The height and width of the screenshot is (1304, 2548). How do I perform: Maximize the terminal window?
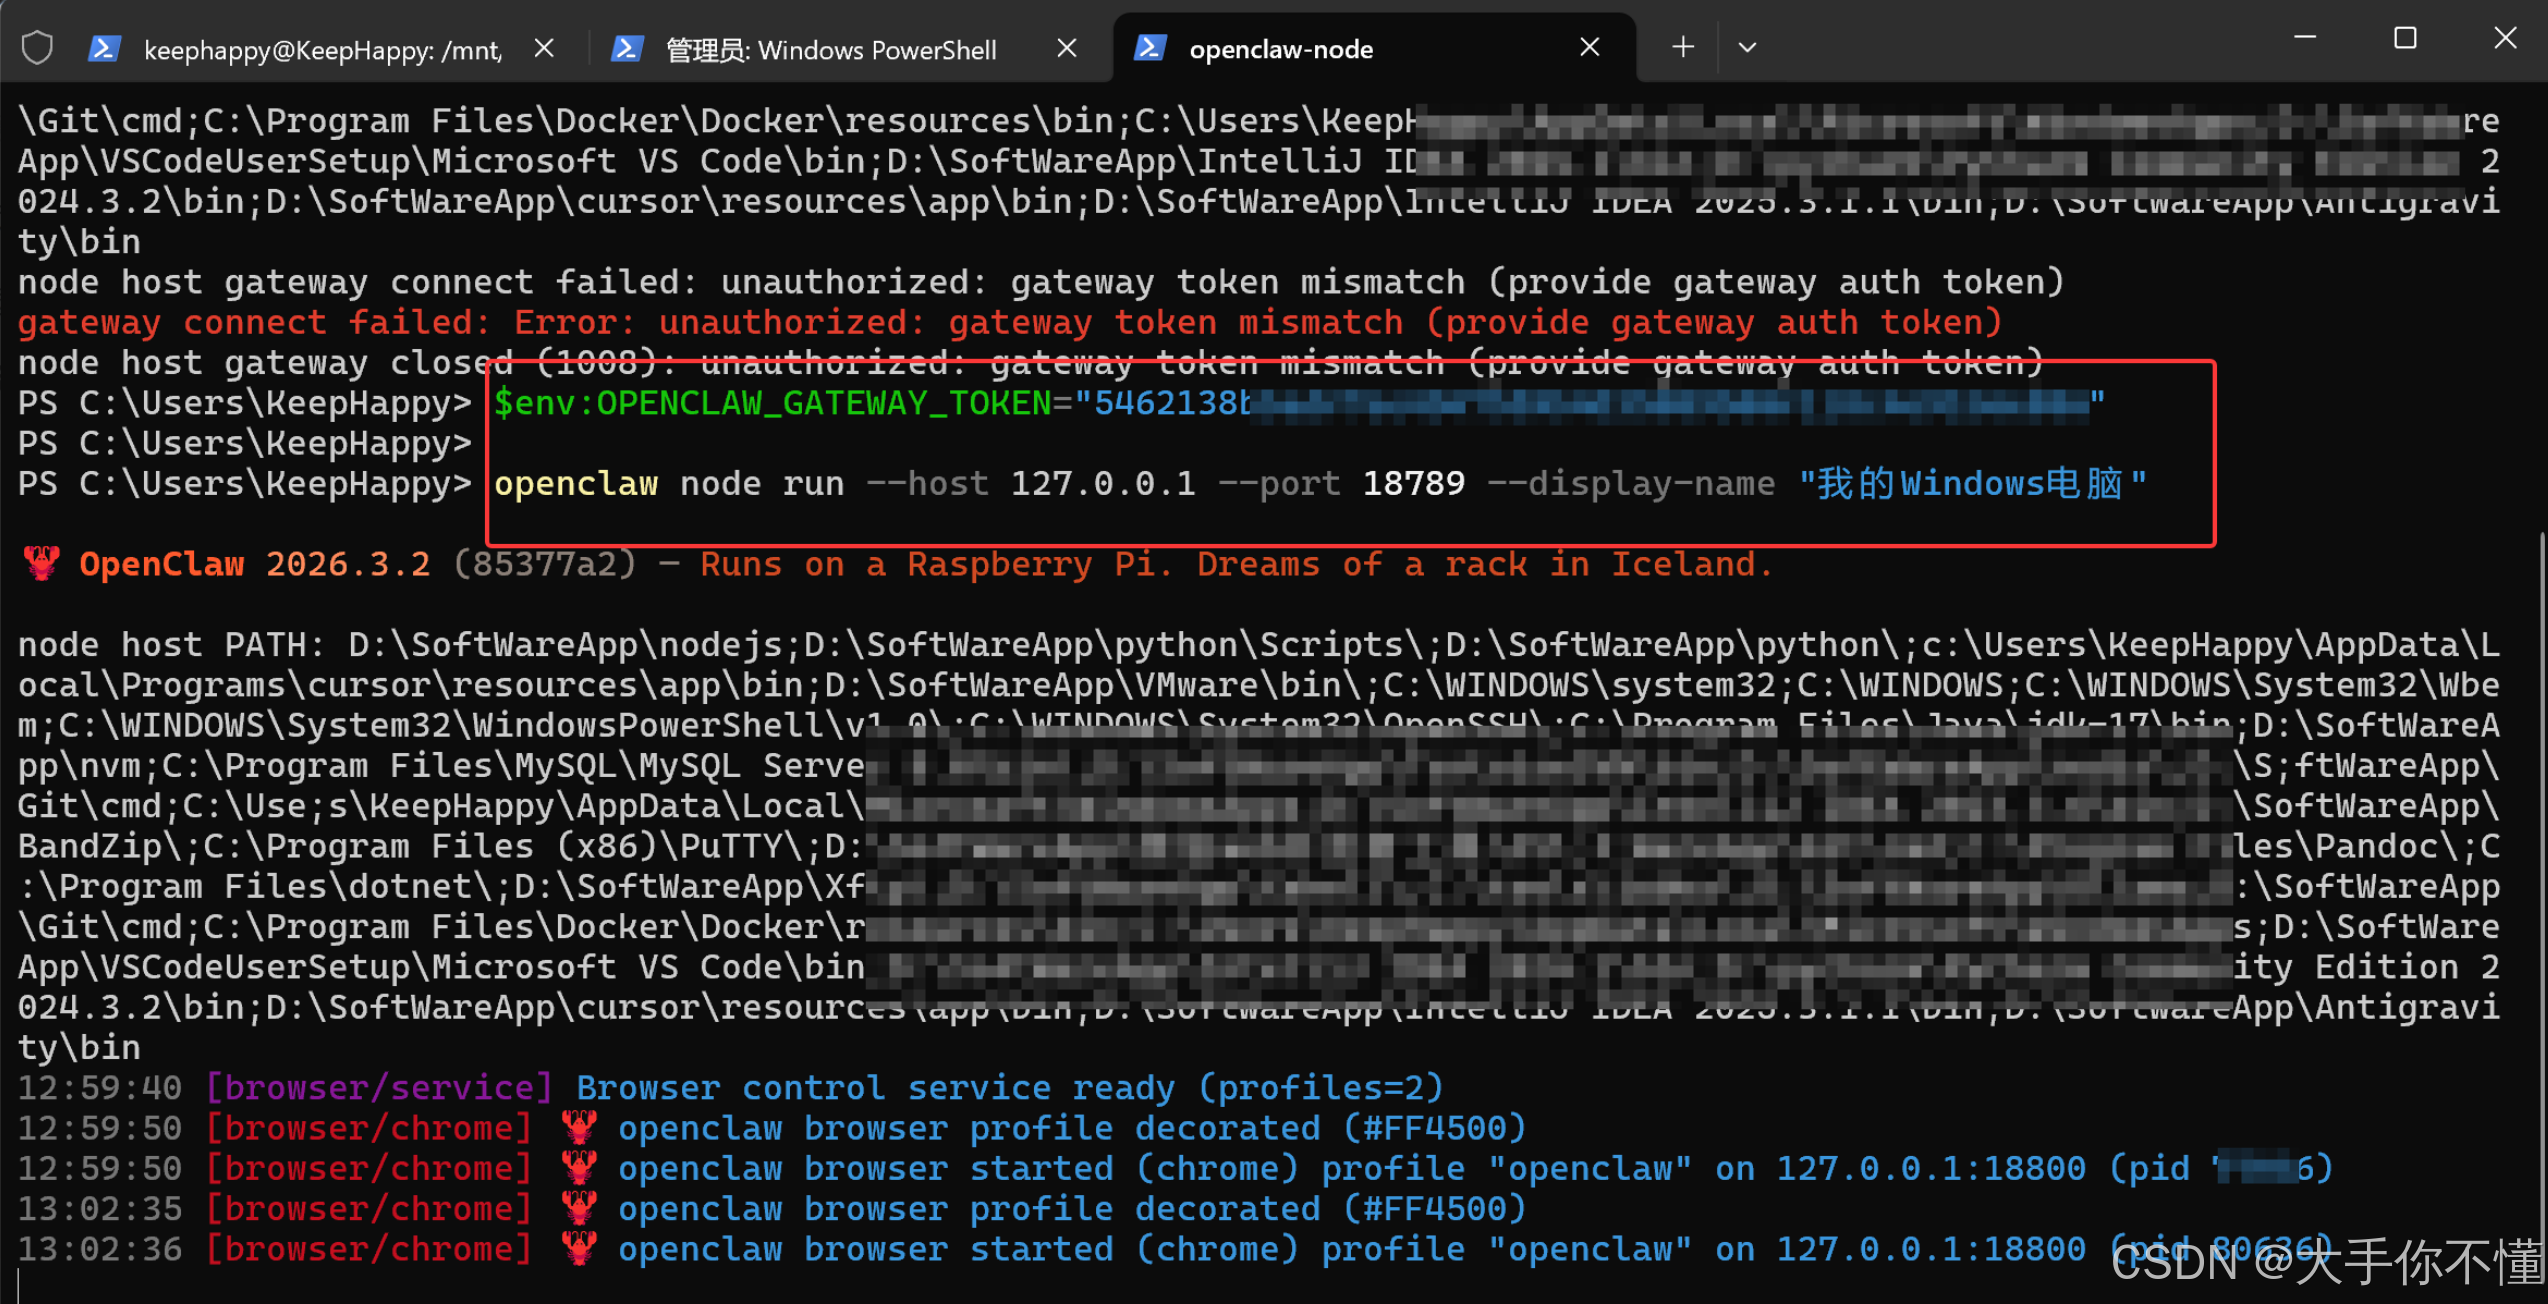click(x=2405, y=38)
